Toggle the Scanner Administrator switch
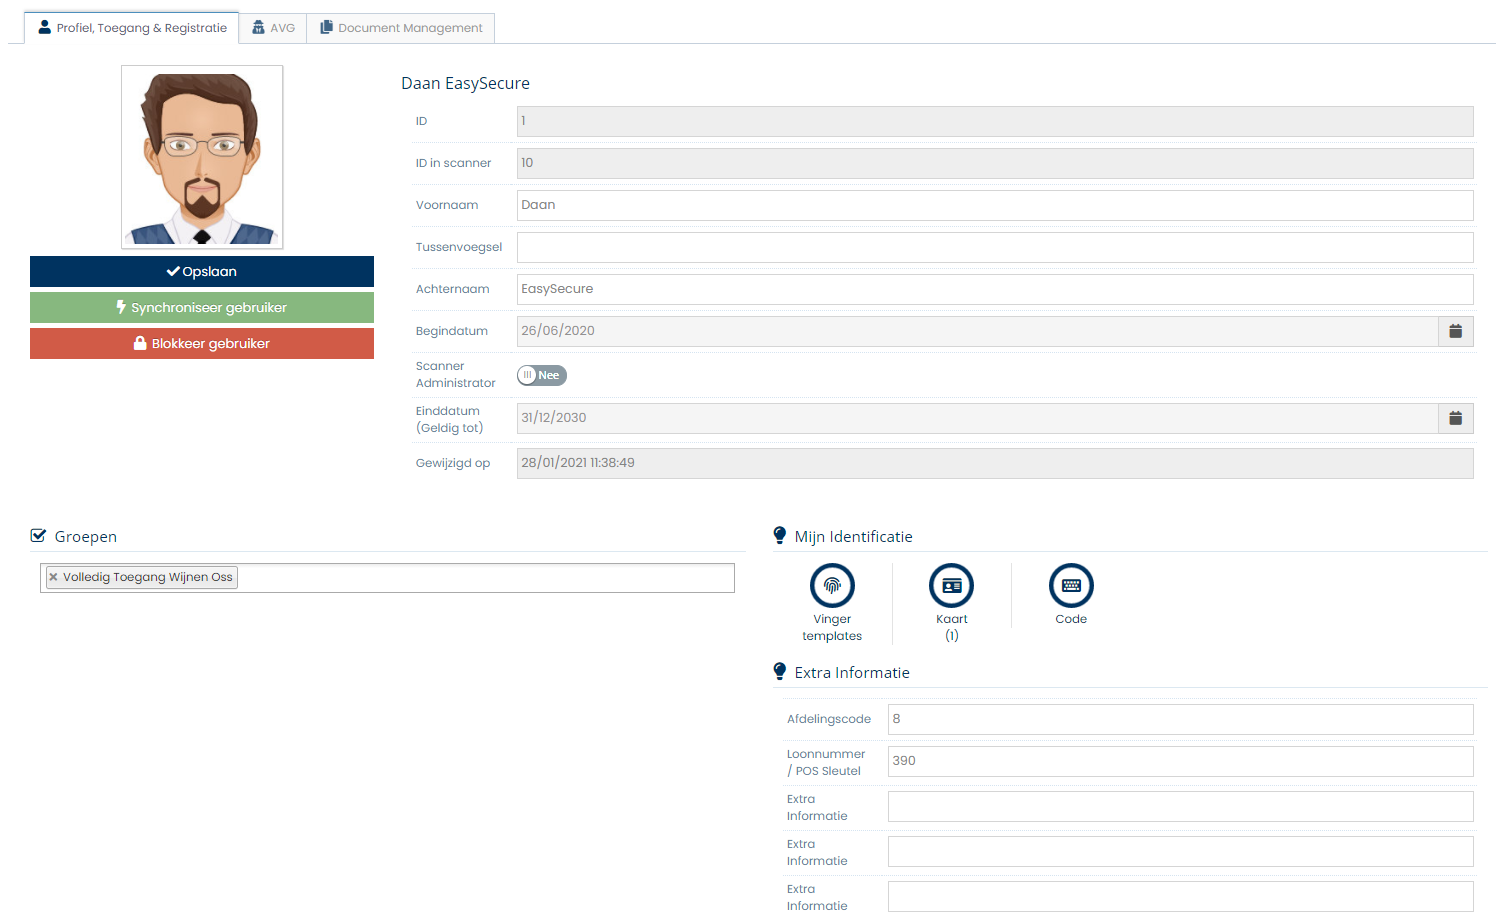This screenshot has height=920, width=1496. (x=541, y=375)
